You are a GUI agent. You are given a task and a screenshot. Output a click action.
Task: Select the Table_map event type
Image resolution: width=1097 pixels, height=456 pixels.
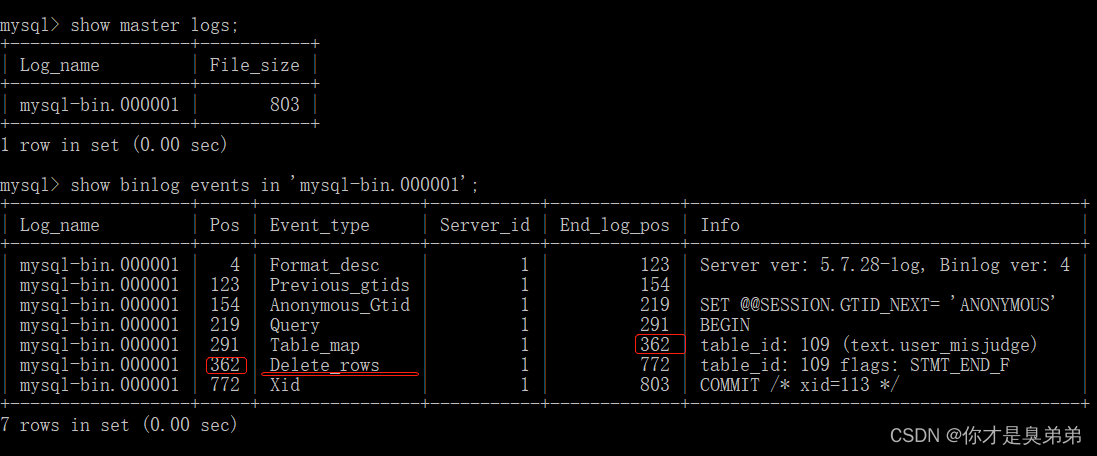[315, 345]
